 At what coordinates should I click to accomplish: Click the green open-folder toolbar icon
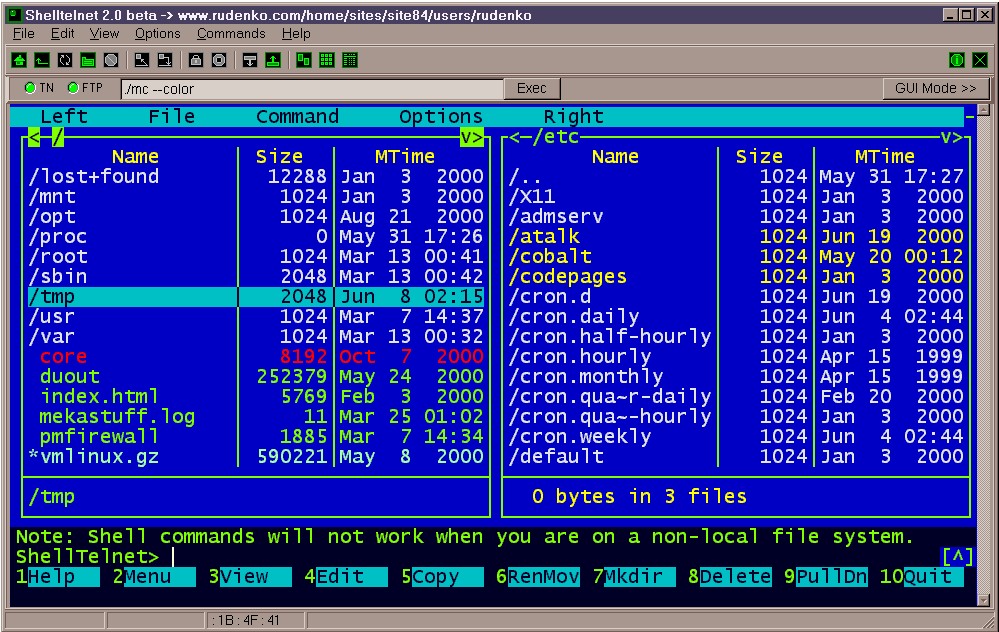88,60
